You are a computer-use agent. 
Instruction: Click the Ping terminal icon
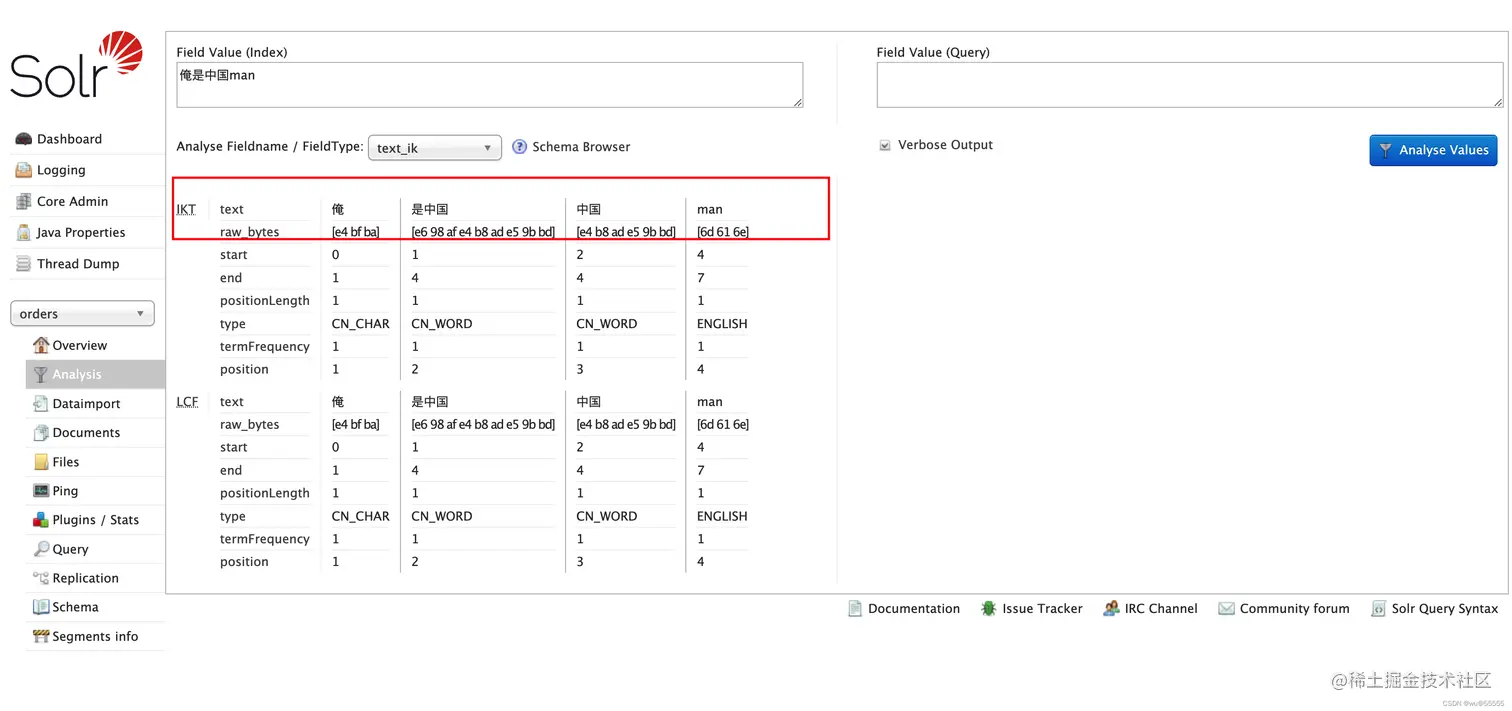pos(41,491)
